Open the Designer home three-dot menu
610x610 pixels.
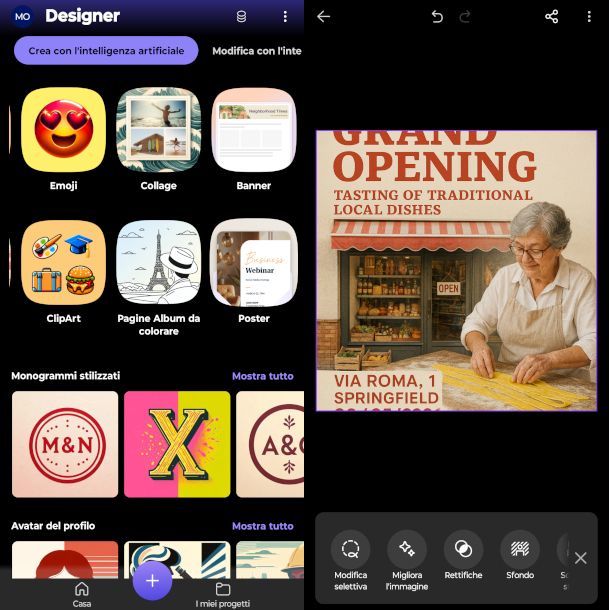[285, 16]
